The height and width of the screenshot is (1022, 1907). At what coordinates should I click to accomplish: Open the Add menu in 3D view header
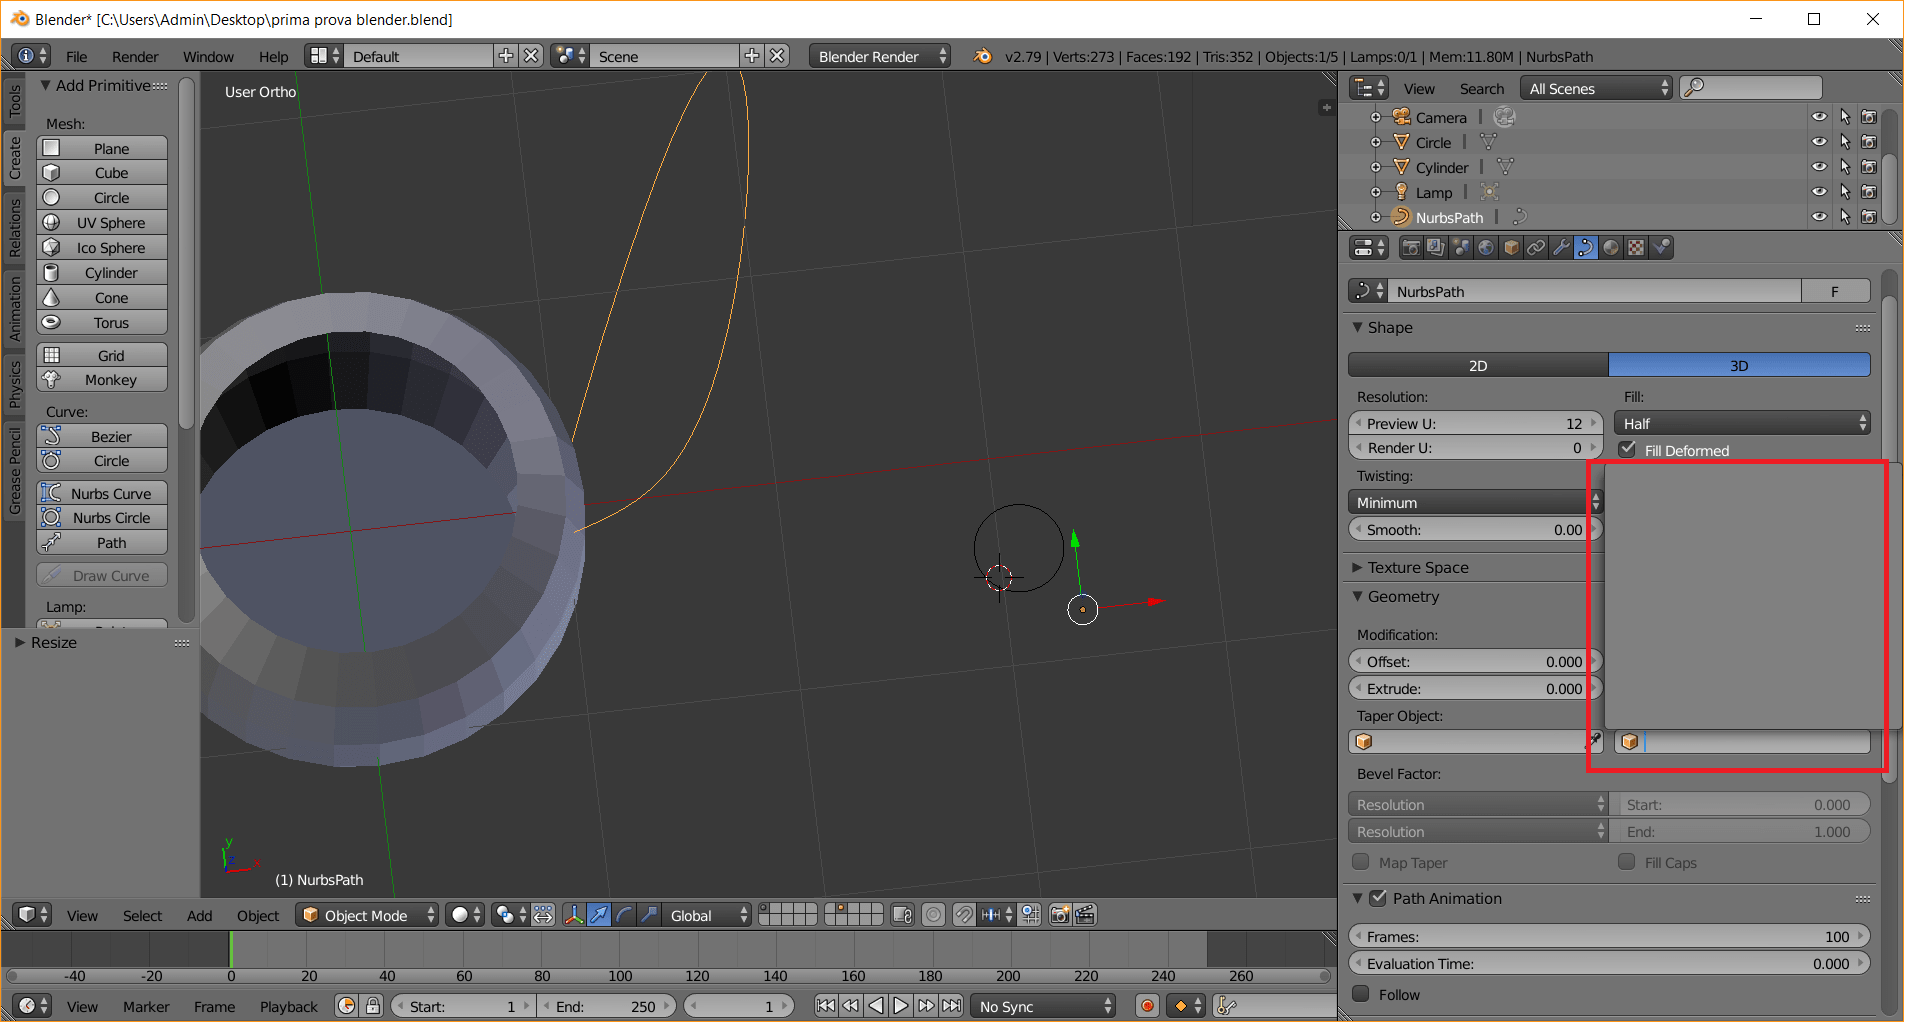click(x=200, y=915)
